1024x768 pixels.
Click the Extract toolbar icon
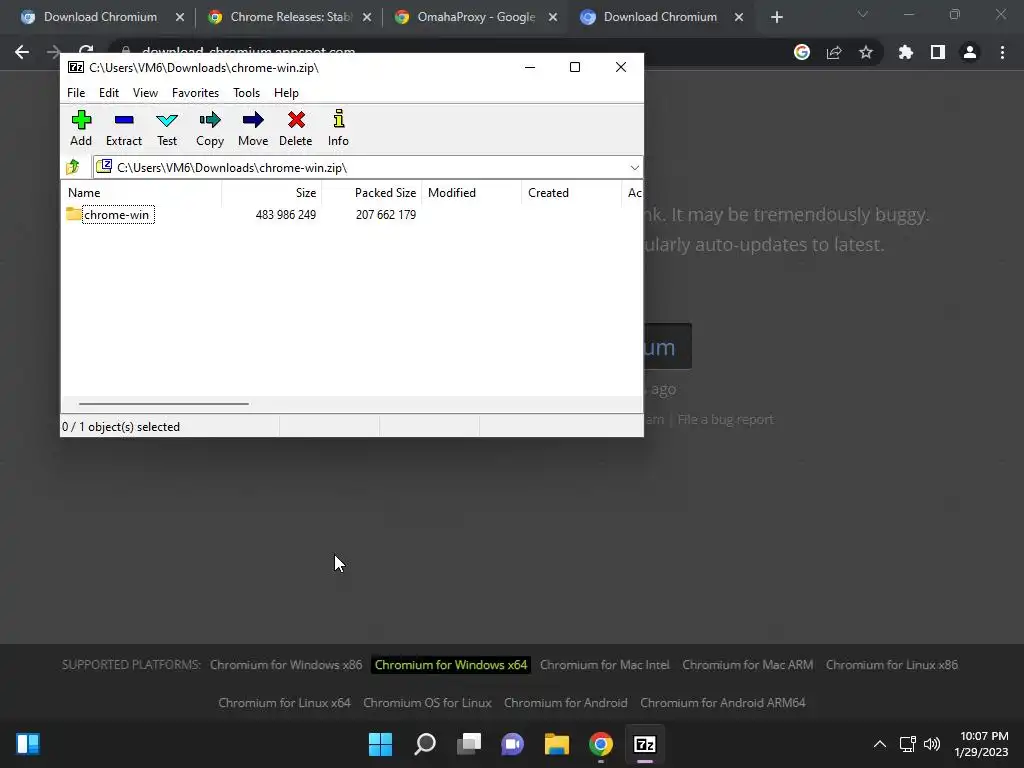point(123,128)
